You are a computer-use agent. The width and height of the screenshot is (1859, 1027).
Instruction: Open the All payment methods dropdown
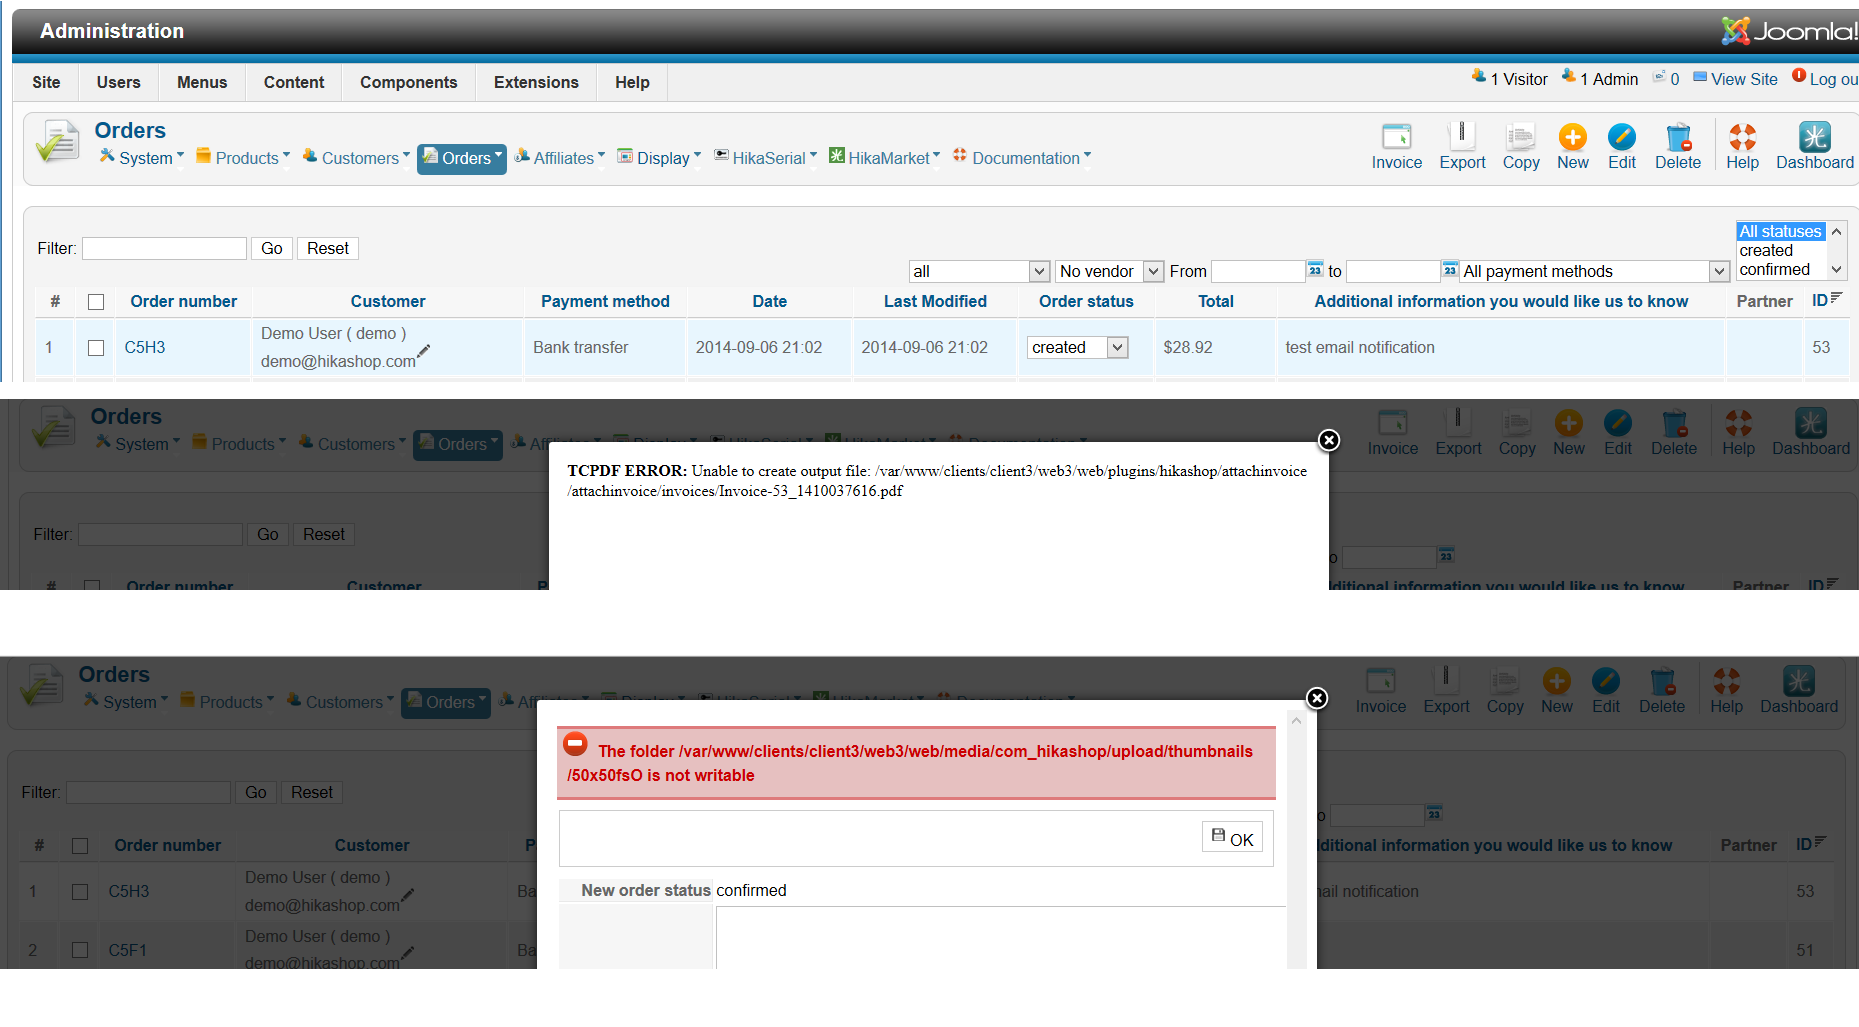point(1594,271)
